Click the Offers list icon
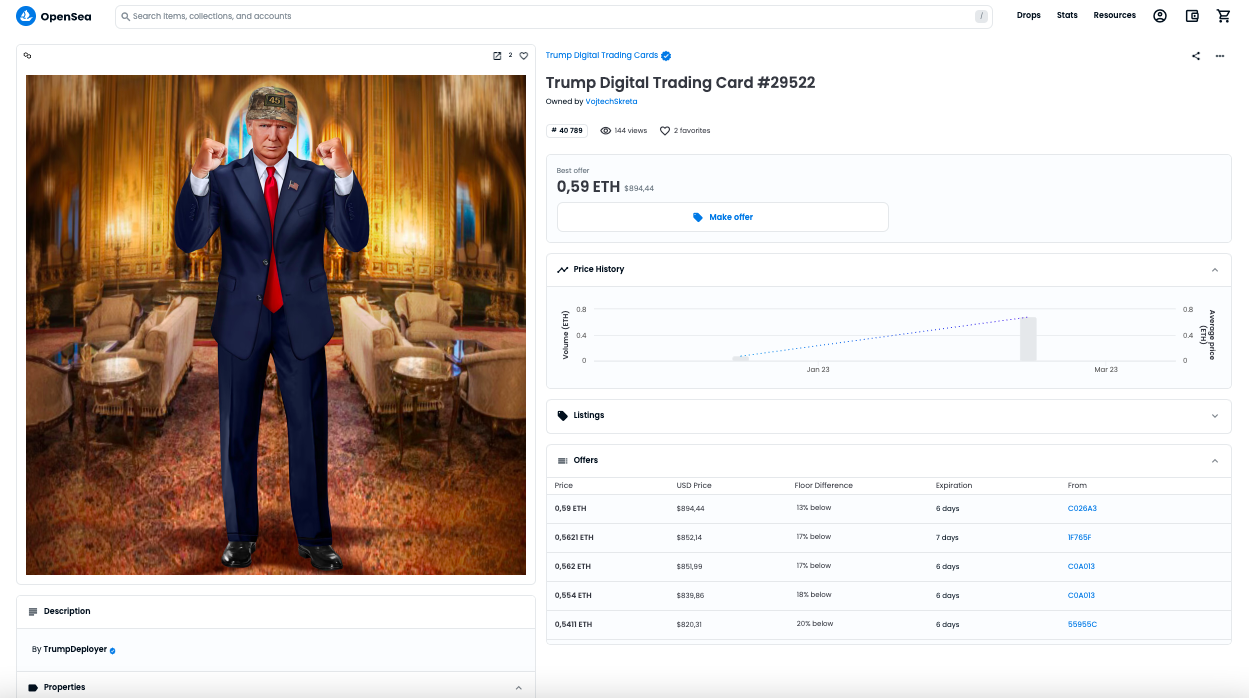 pyautogui.click(x=563, y=461)
